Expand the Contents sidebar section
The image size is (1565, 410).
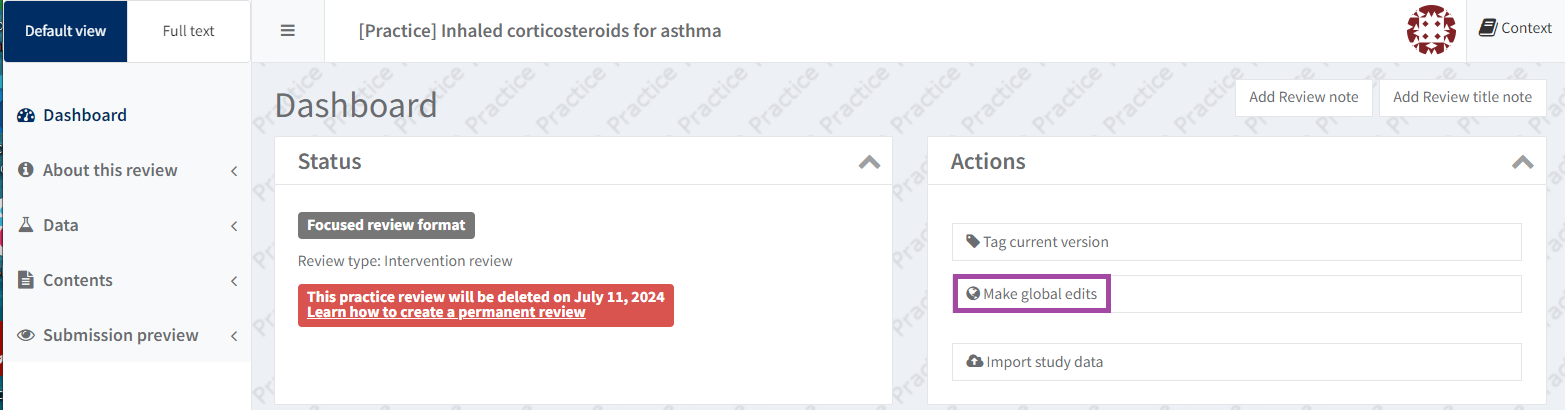[234, 281]
